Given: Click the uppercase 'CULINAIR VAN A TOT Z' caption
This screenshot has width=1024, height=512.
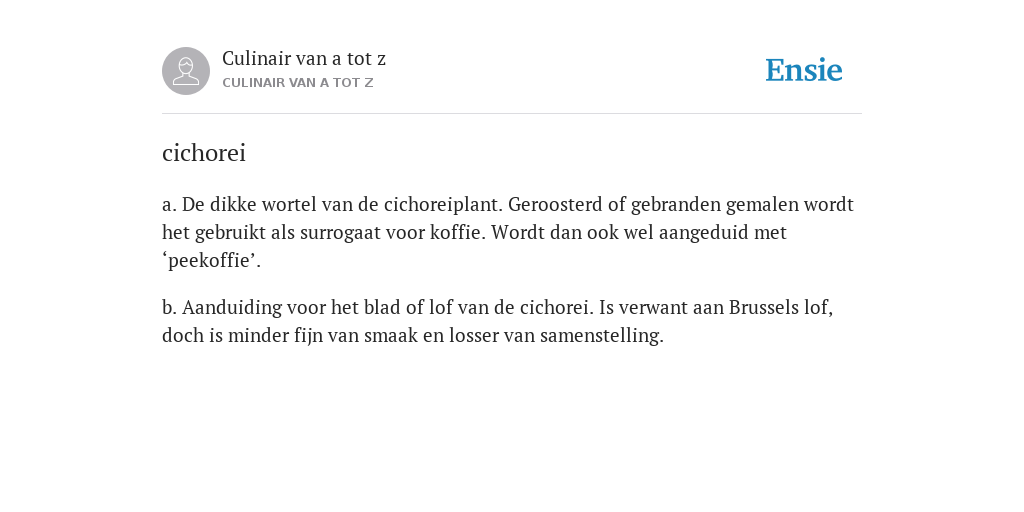Looking at the screenshot, I should [298, 83].
